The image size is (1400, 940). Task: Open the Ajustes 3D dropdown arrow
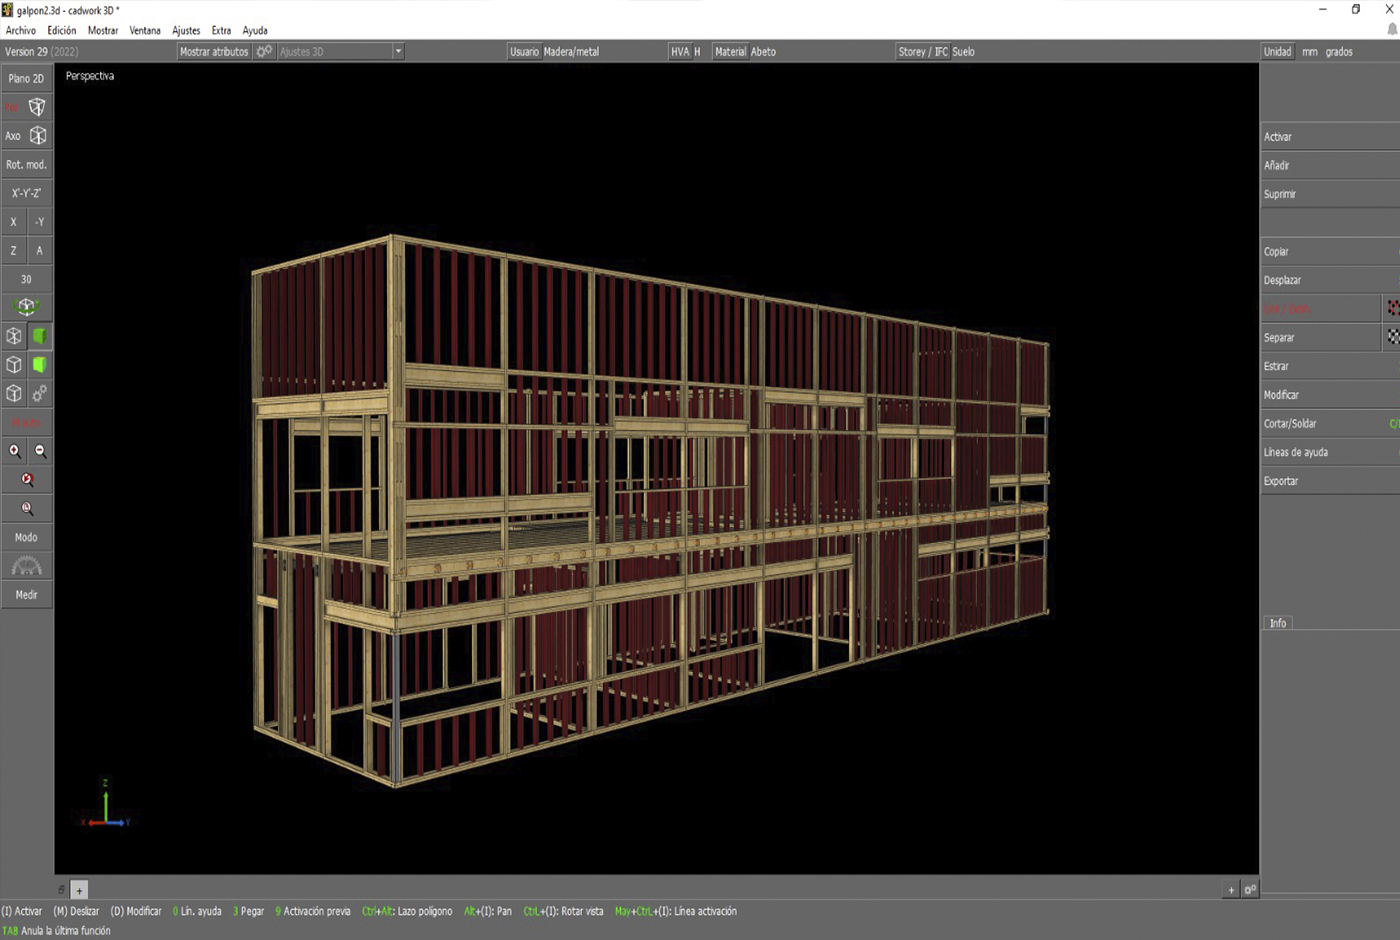click(x=398, y=51)
